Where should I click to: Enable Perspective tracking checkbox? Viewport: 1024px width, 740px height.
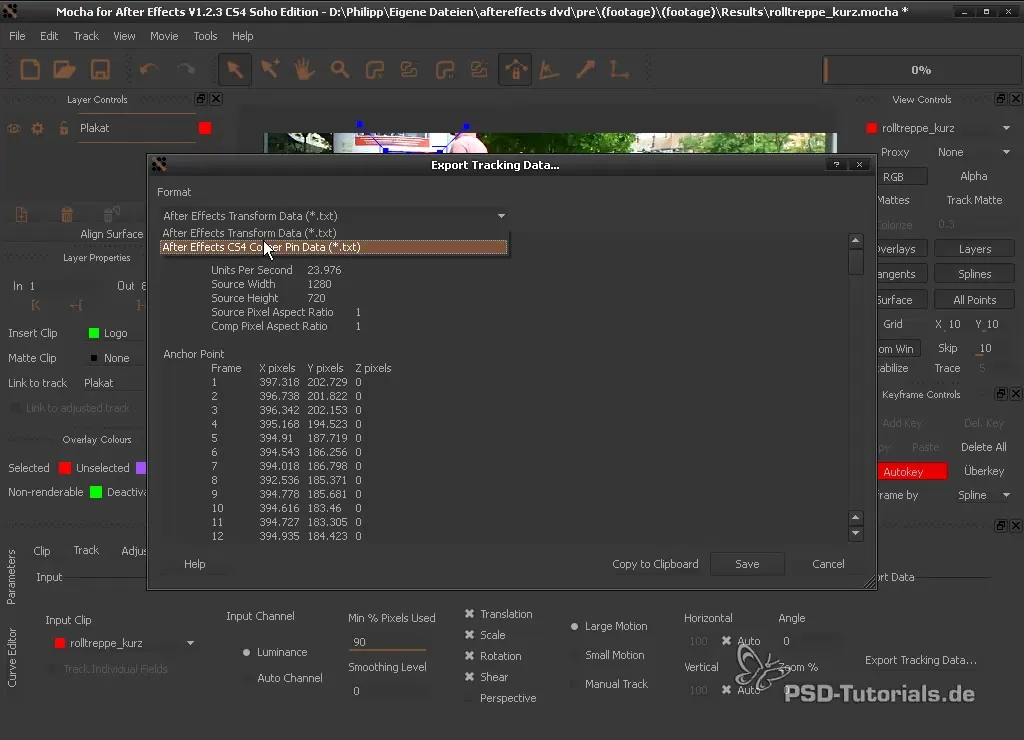[x=470, y=698]
